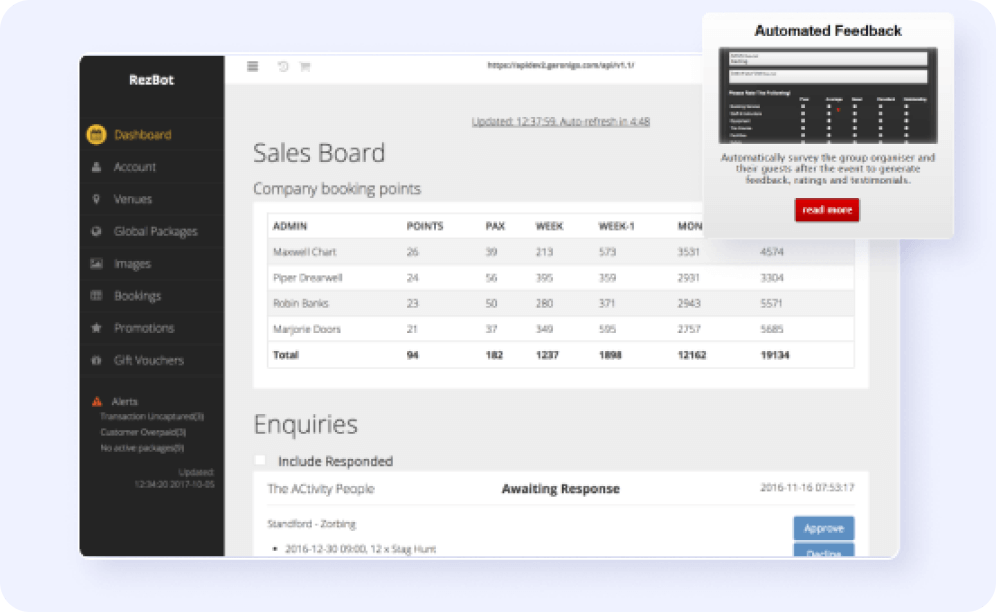
Task: Click the Venues map pin icon
Action: pos(96,199)
